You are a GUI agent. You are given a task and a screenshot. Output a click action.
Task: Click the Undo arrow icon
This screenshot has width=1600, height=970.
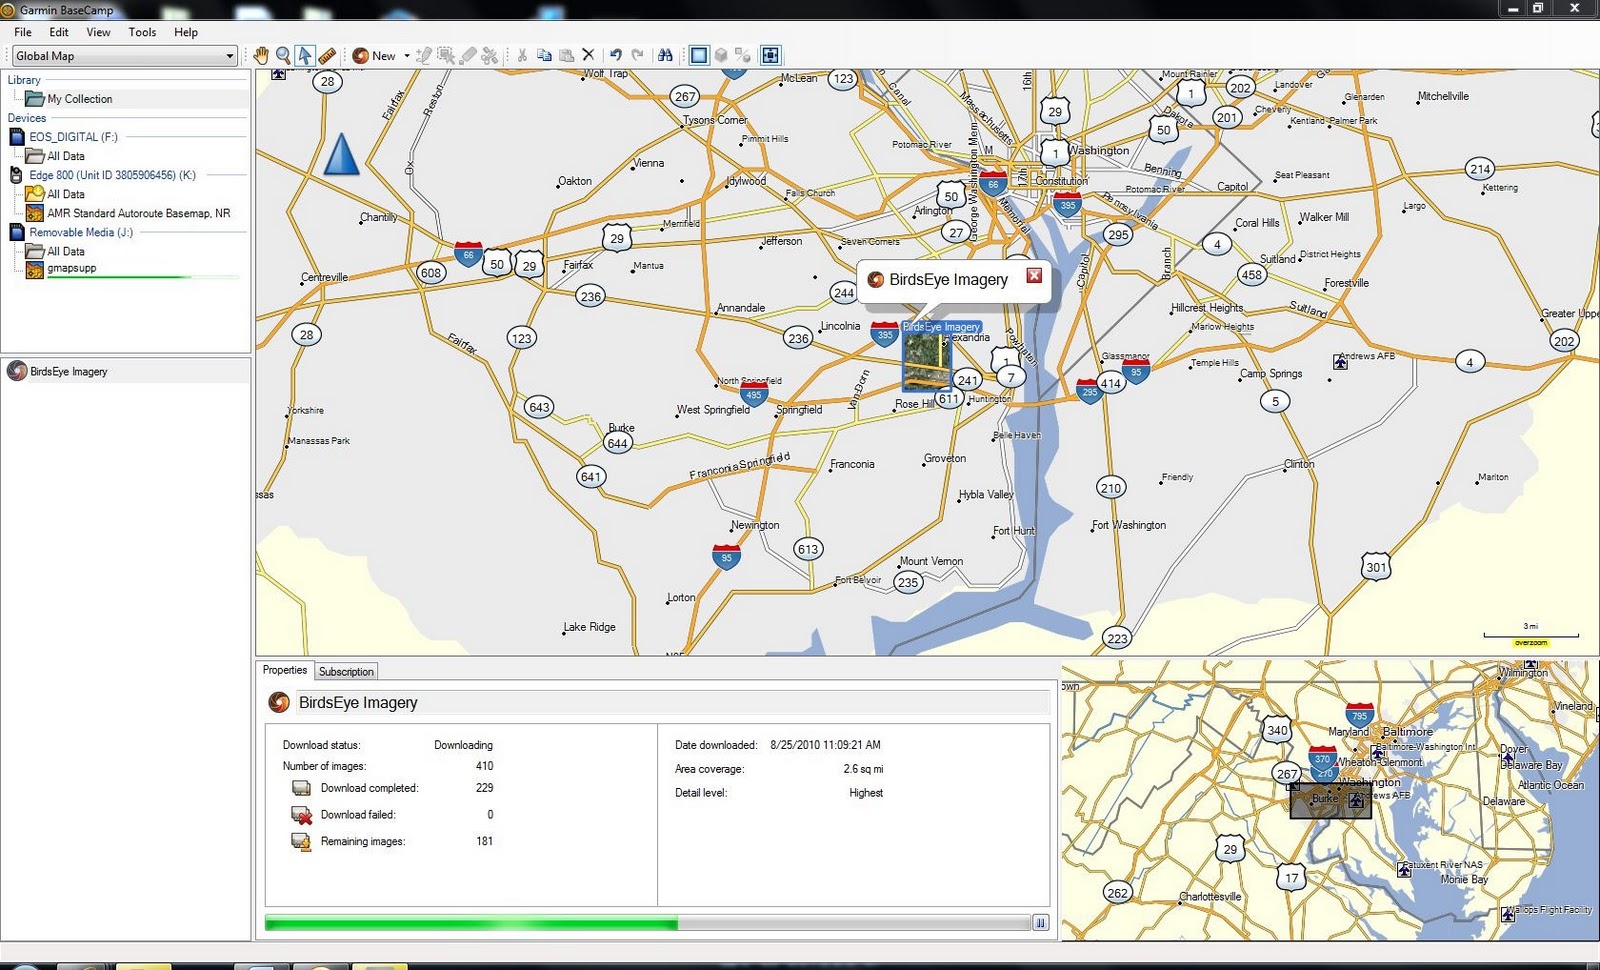click(616, 55)
